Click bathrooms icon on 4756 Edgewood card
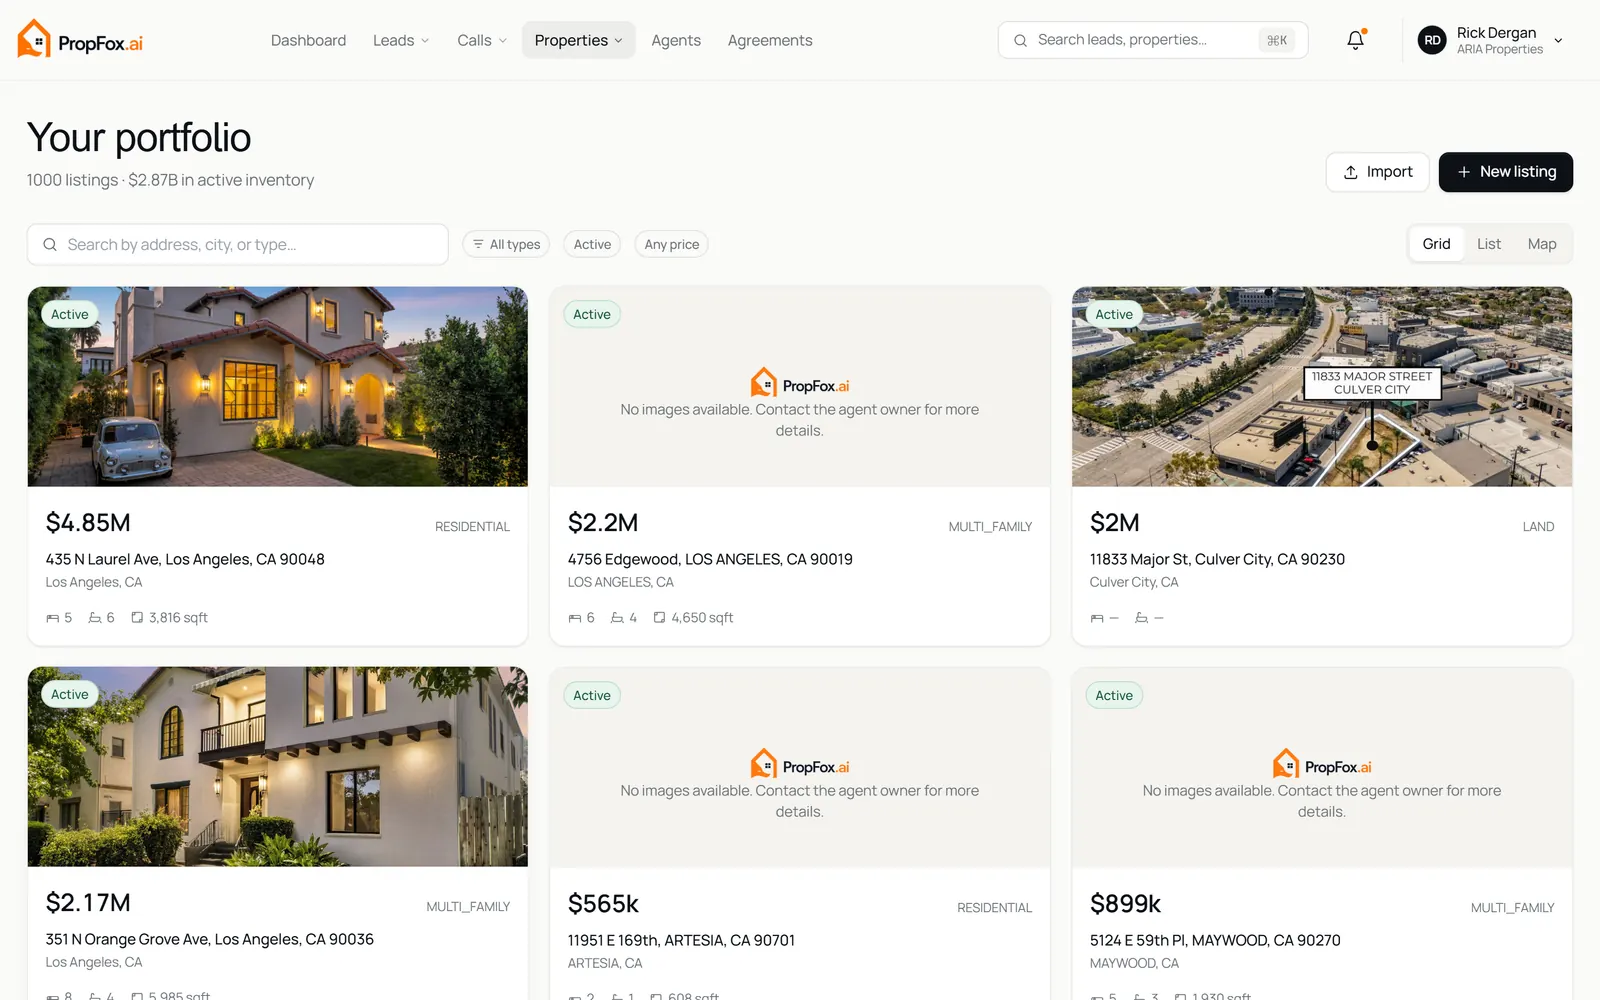Screen dimensions: 1600x1000 pyautogui.click(x=617, y=618)
